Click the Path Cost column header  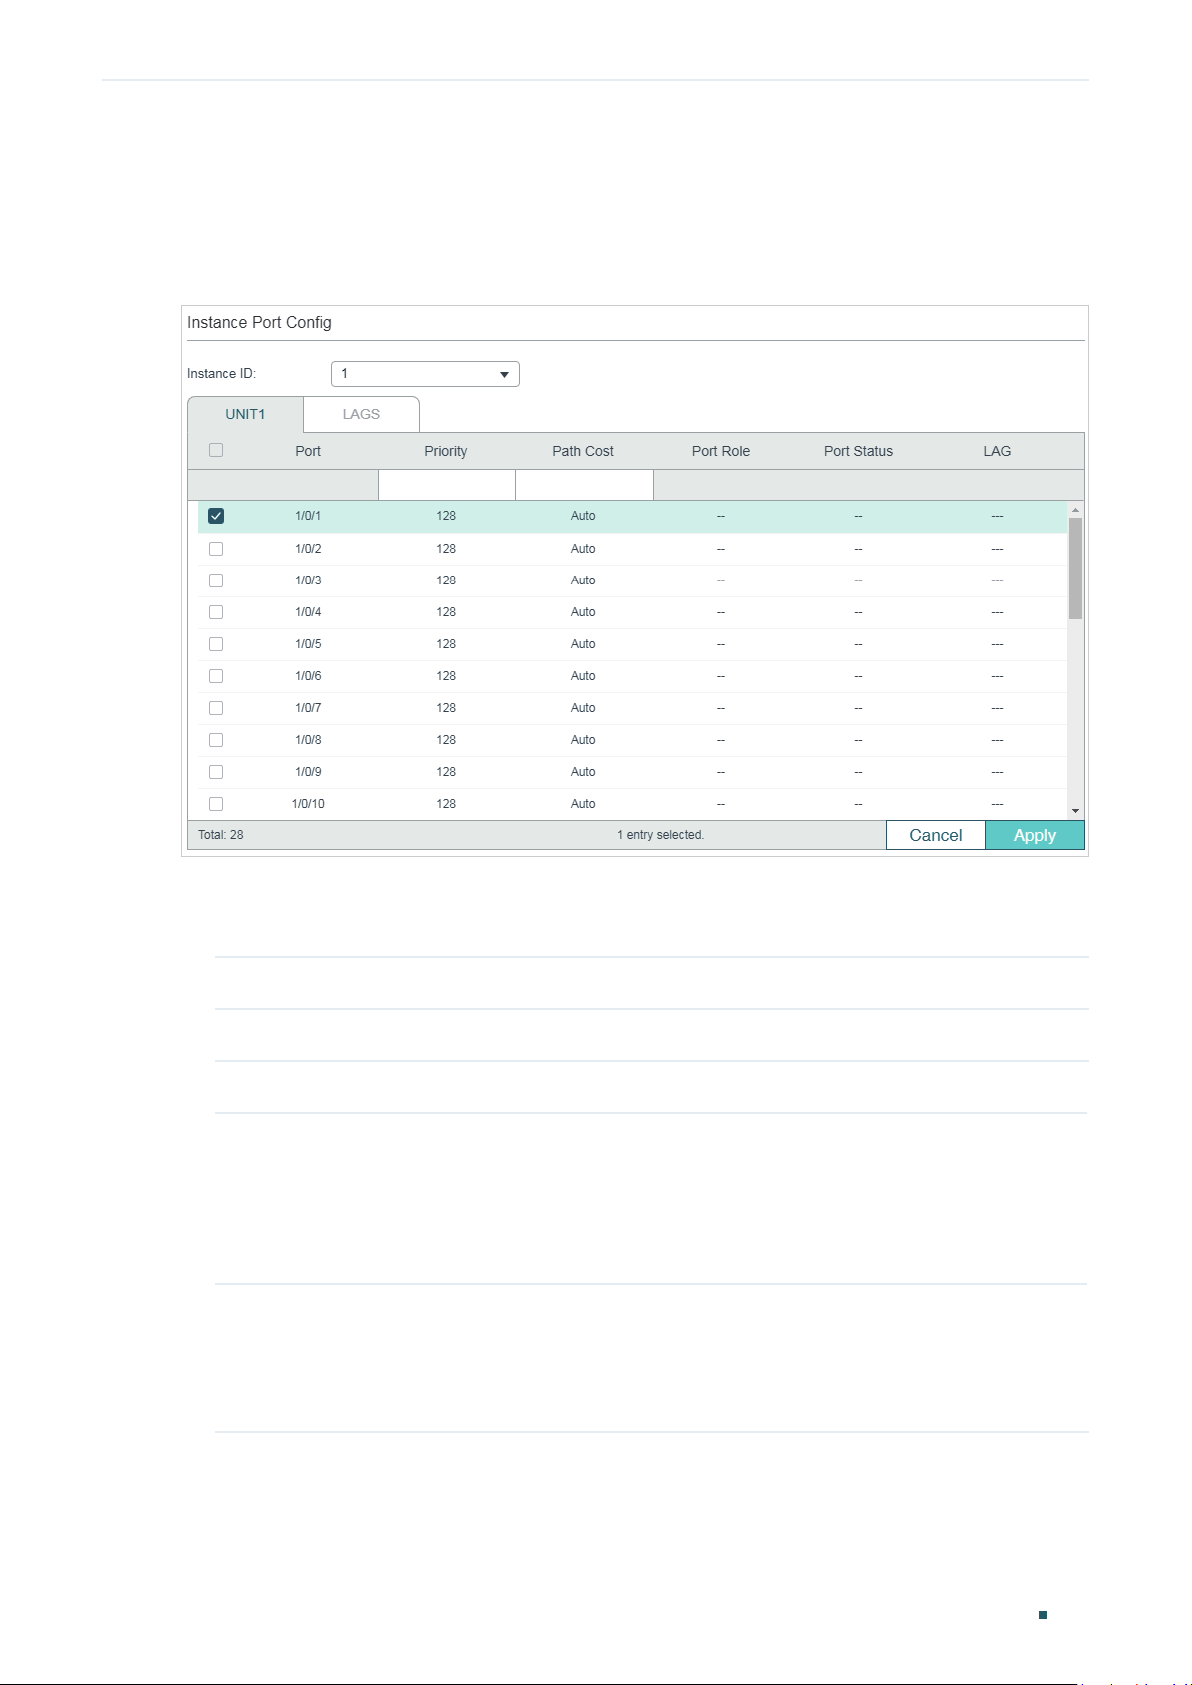[583, 451]
